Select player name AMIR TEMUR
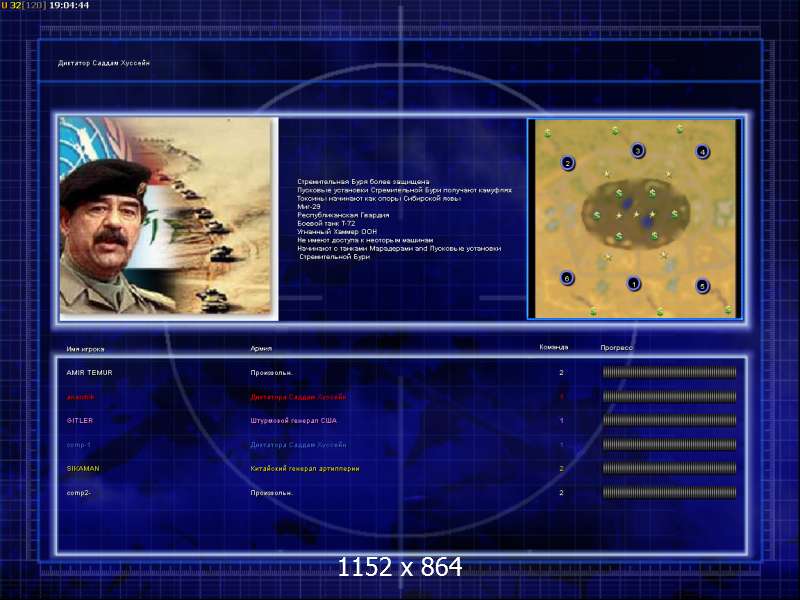 (x=89, y=372)
